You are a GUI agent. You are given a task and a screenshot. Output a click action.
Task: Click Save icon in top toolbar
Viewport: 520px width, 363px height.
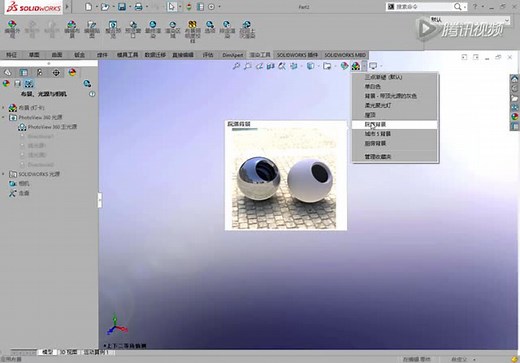click(x=122, y=7)
